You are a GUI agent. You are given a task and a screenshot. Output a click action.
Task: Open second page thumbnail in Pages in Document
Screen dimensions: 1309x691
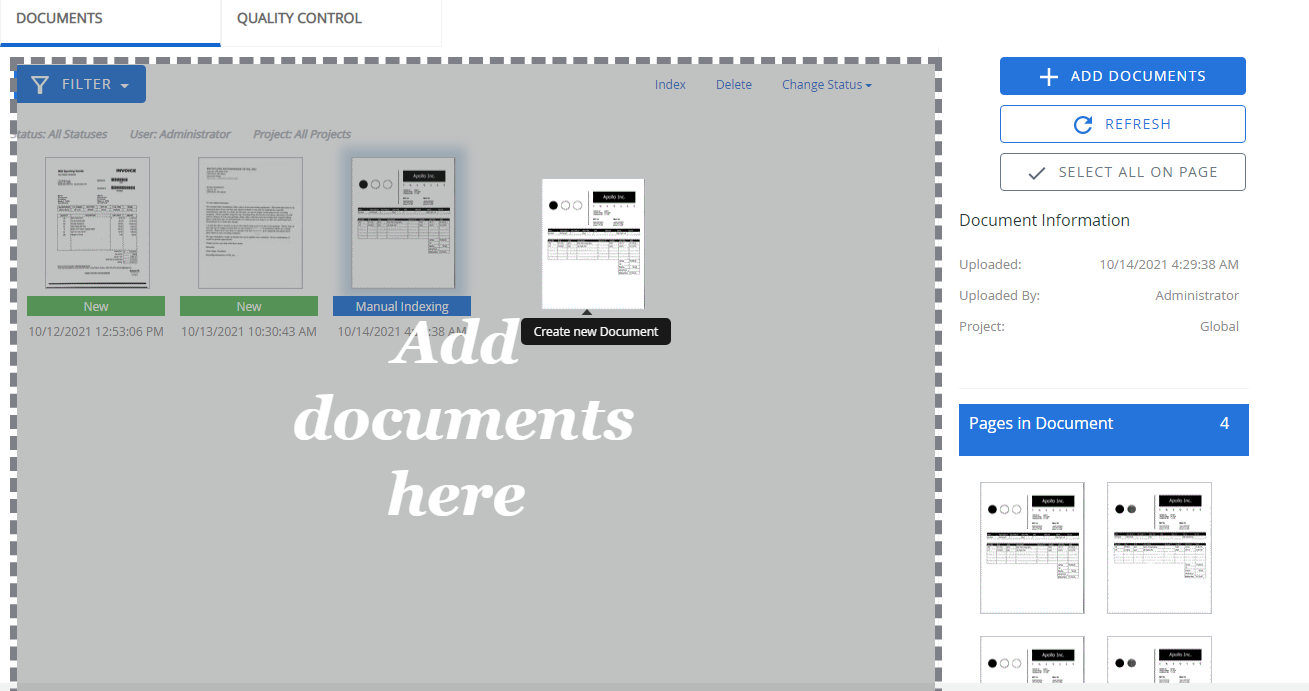coord(1159,548)
